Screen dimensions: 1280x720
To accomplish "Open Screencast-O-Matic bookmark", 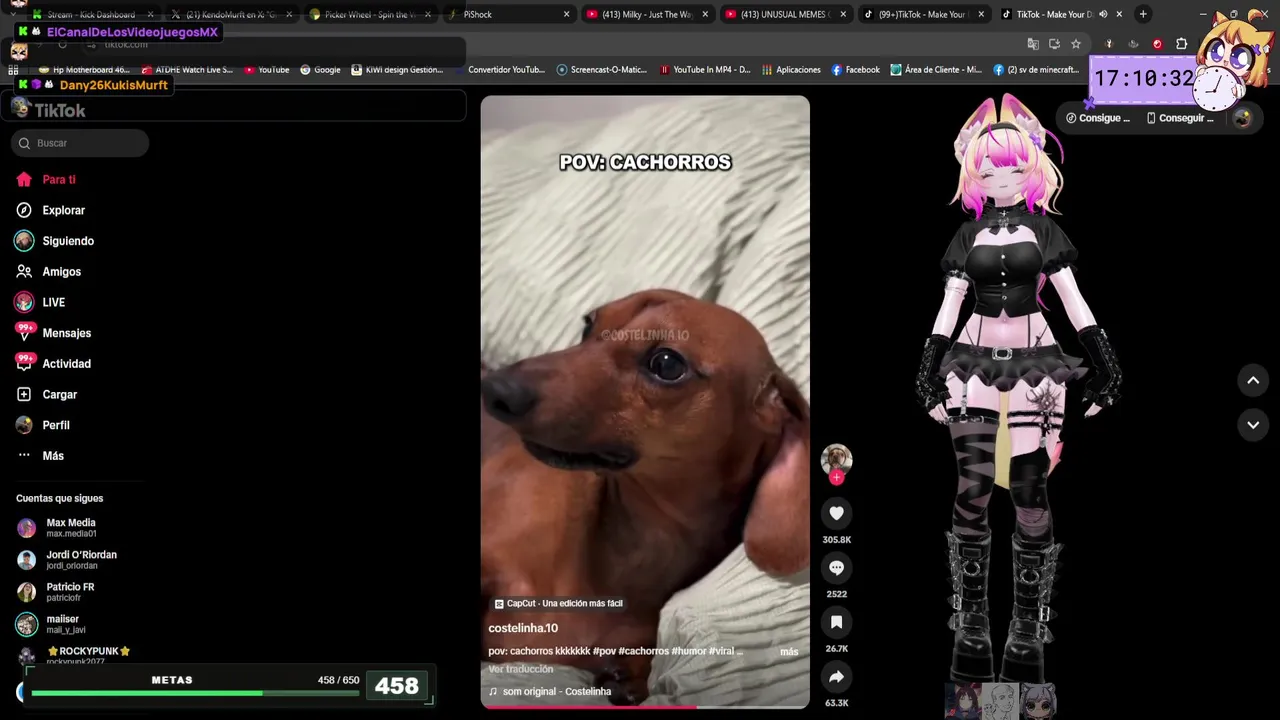I will point(602,70).
